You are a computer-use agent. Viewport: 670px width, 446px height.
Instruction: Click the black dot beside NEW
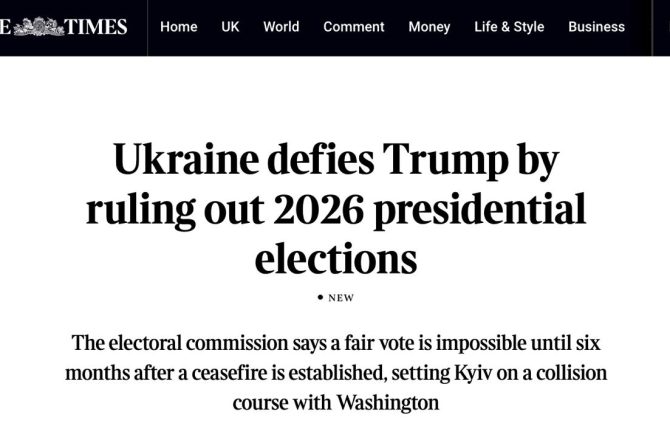pos(320,297)
